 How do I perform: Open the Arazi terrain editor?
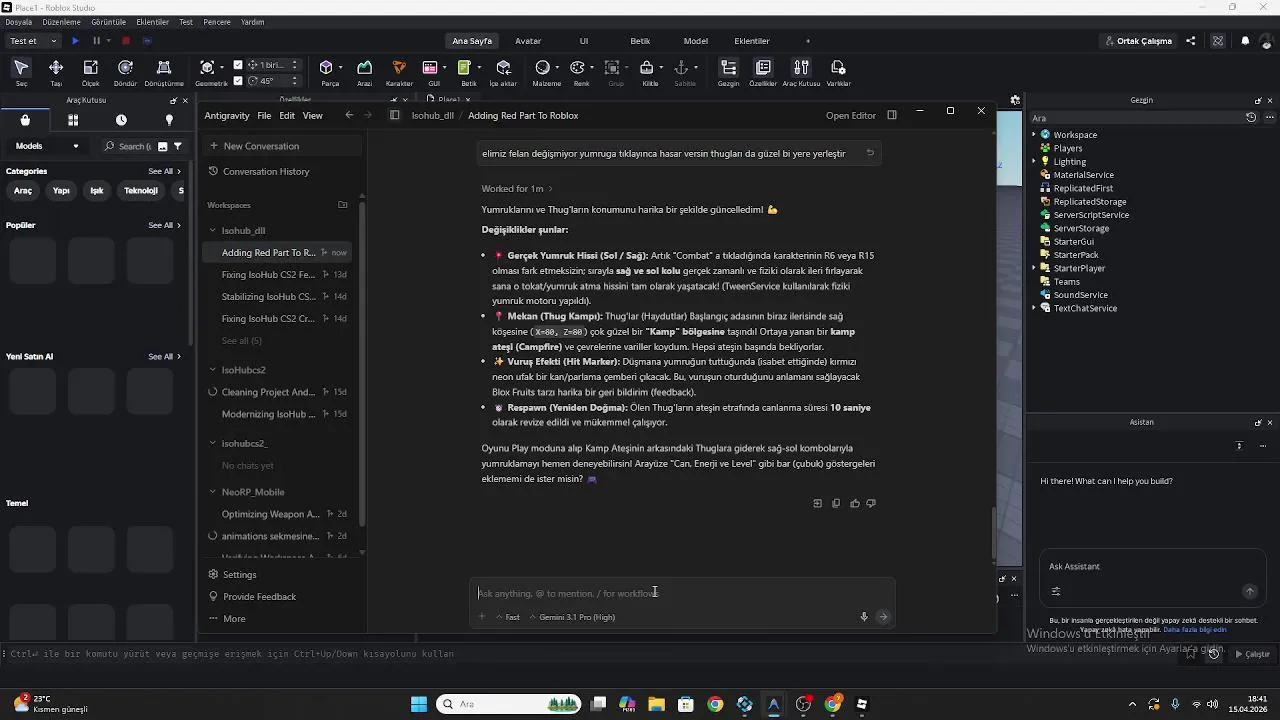click(x=364, y=72)
